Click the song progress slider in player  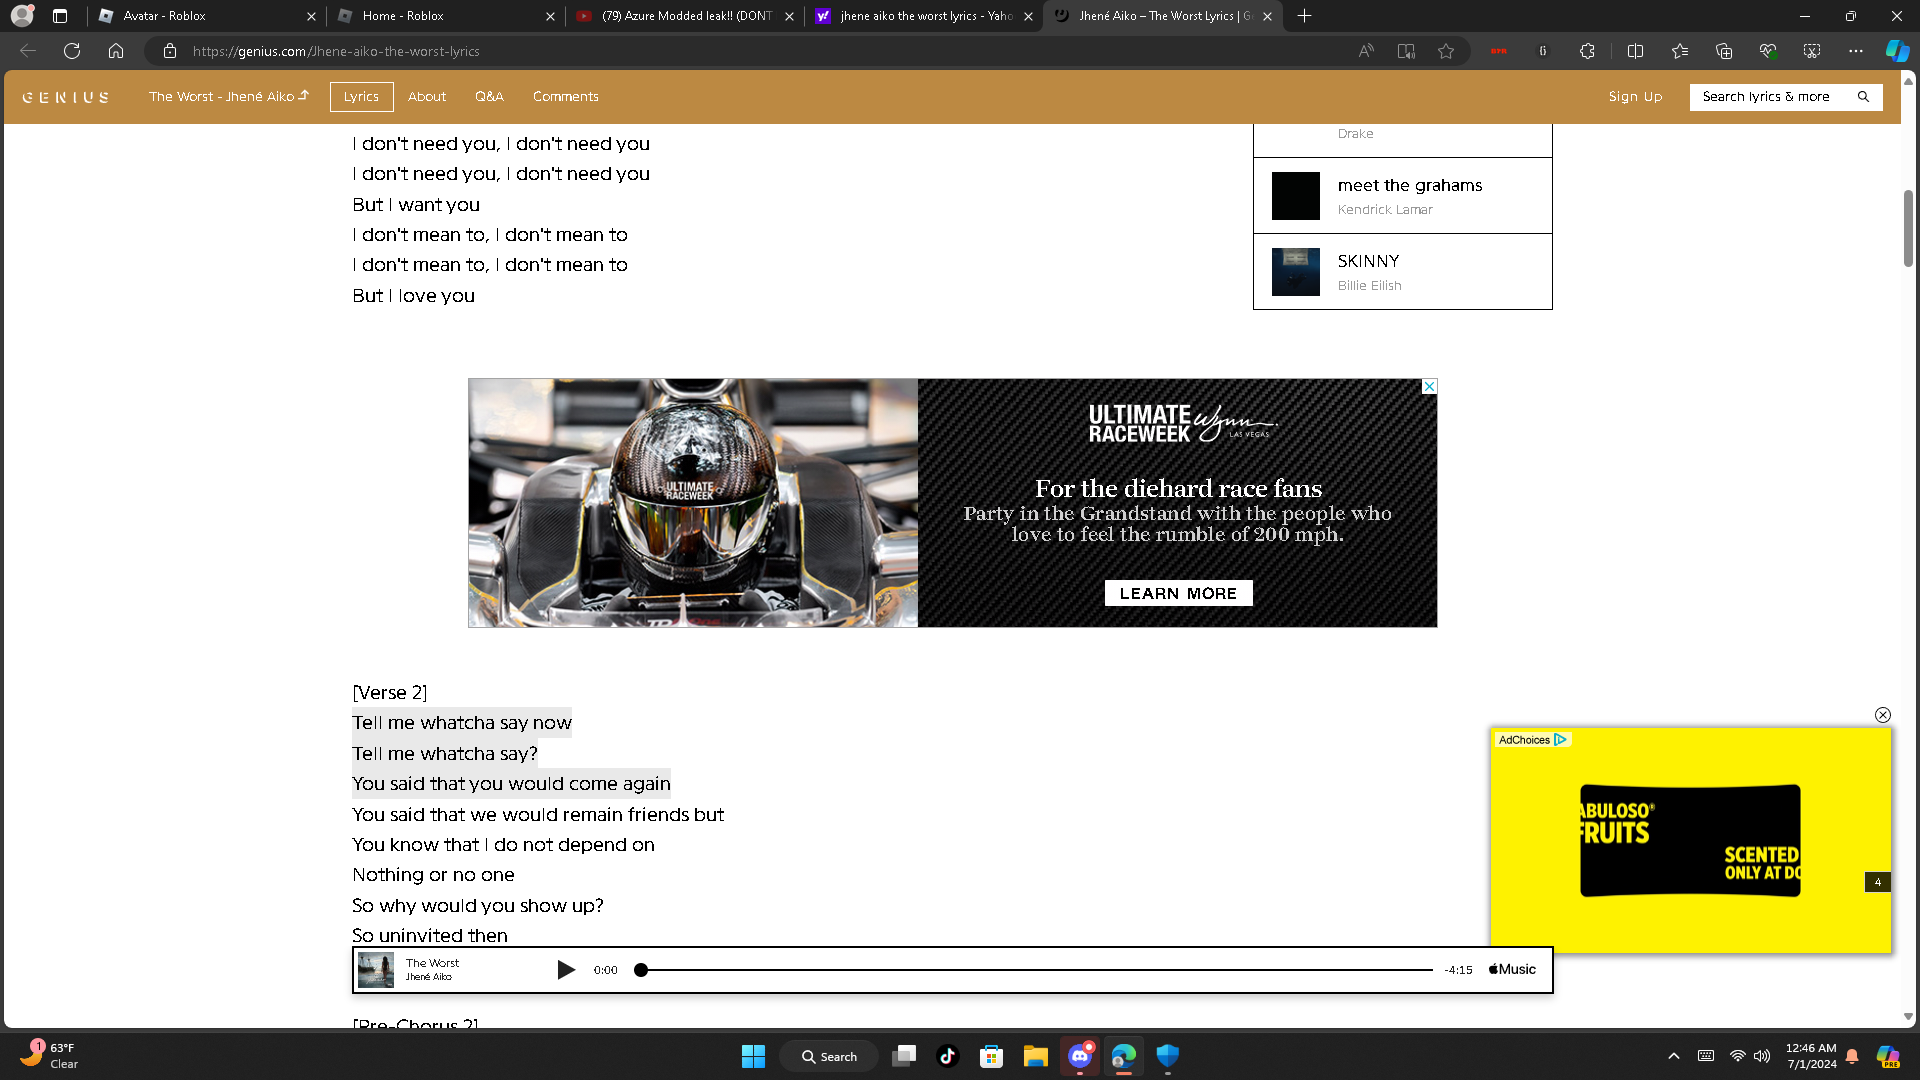coord(1037,970)
